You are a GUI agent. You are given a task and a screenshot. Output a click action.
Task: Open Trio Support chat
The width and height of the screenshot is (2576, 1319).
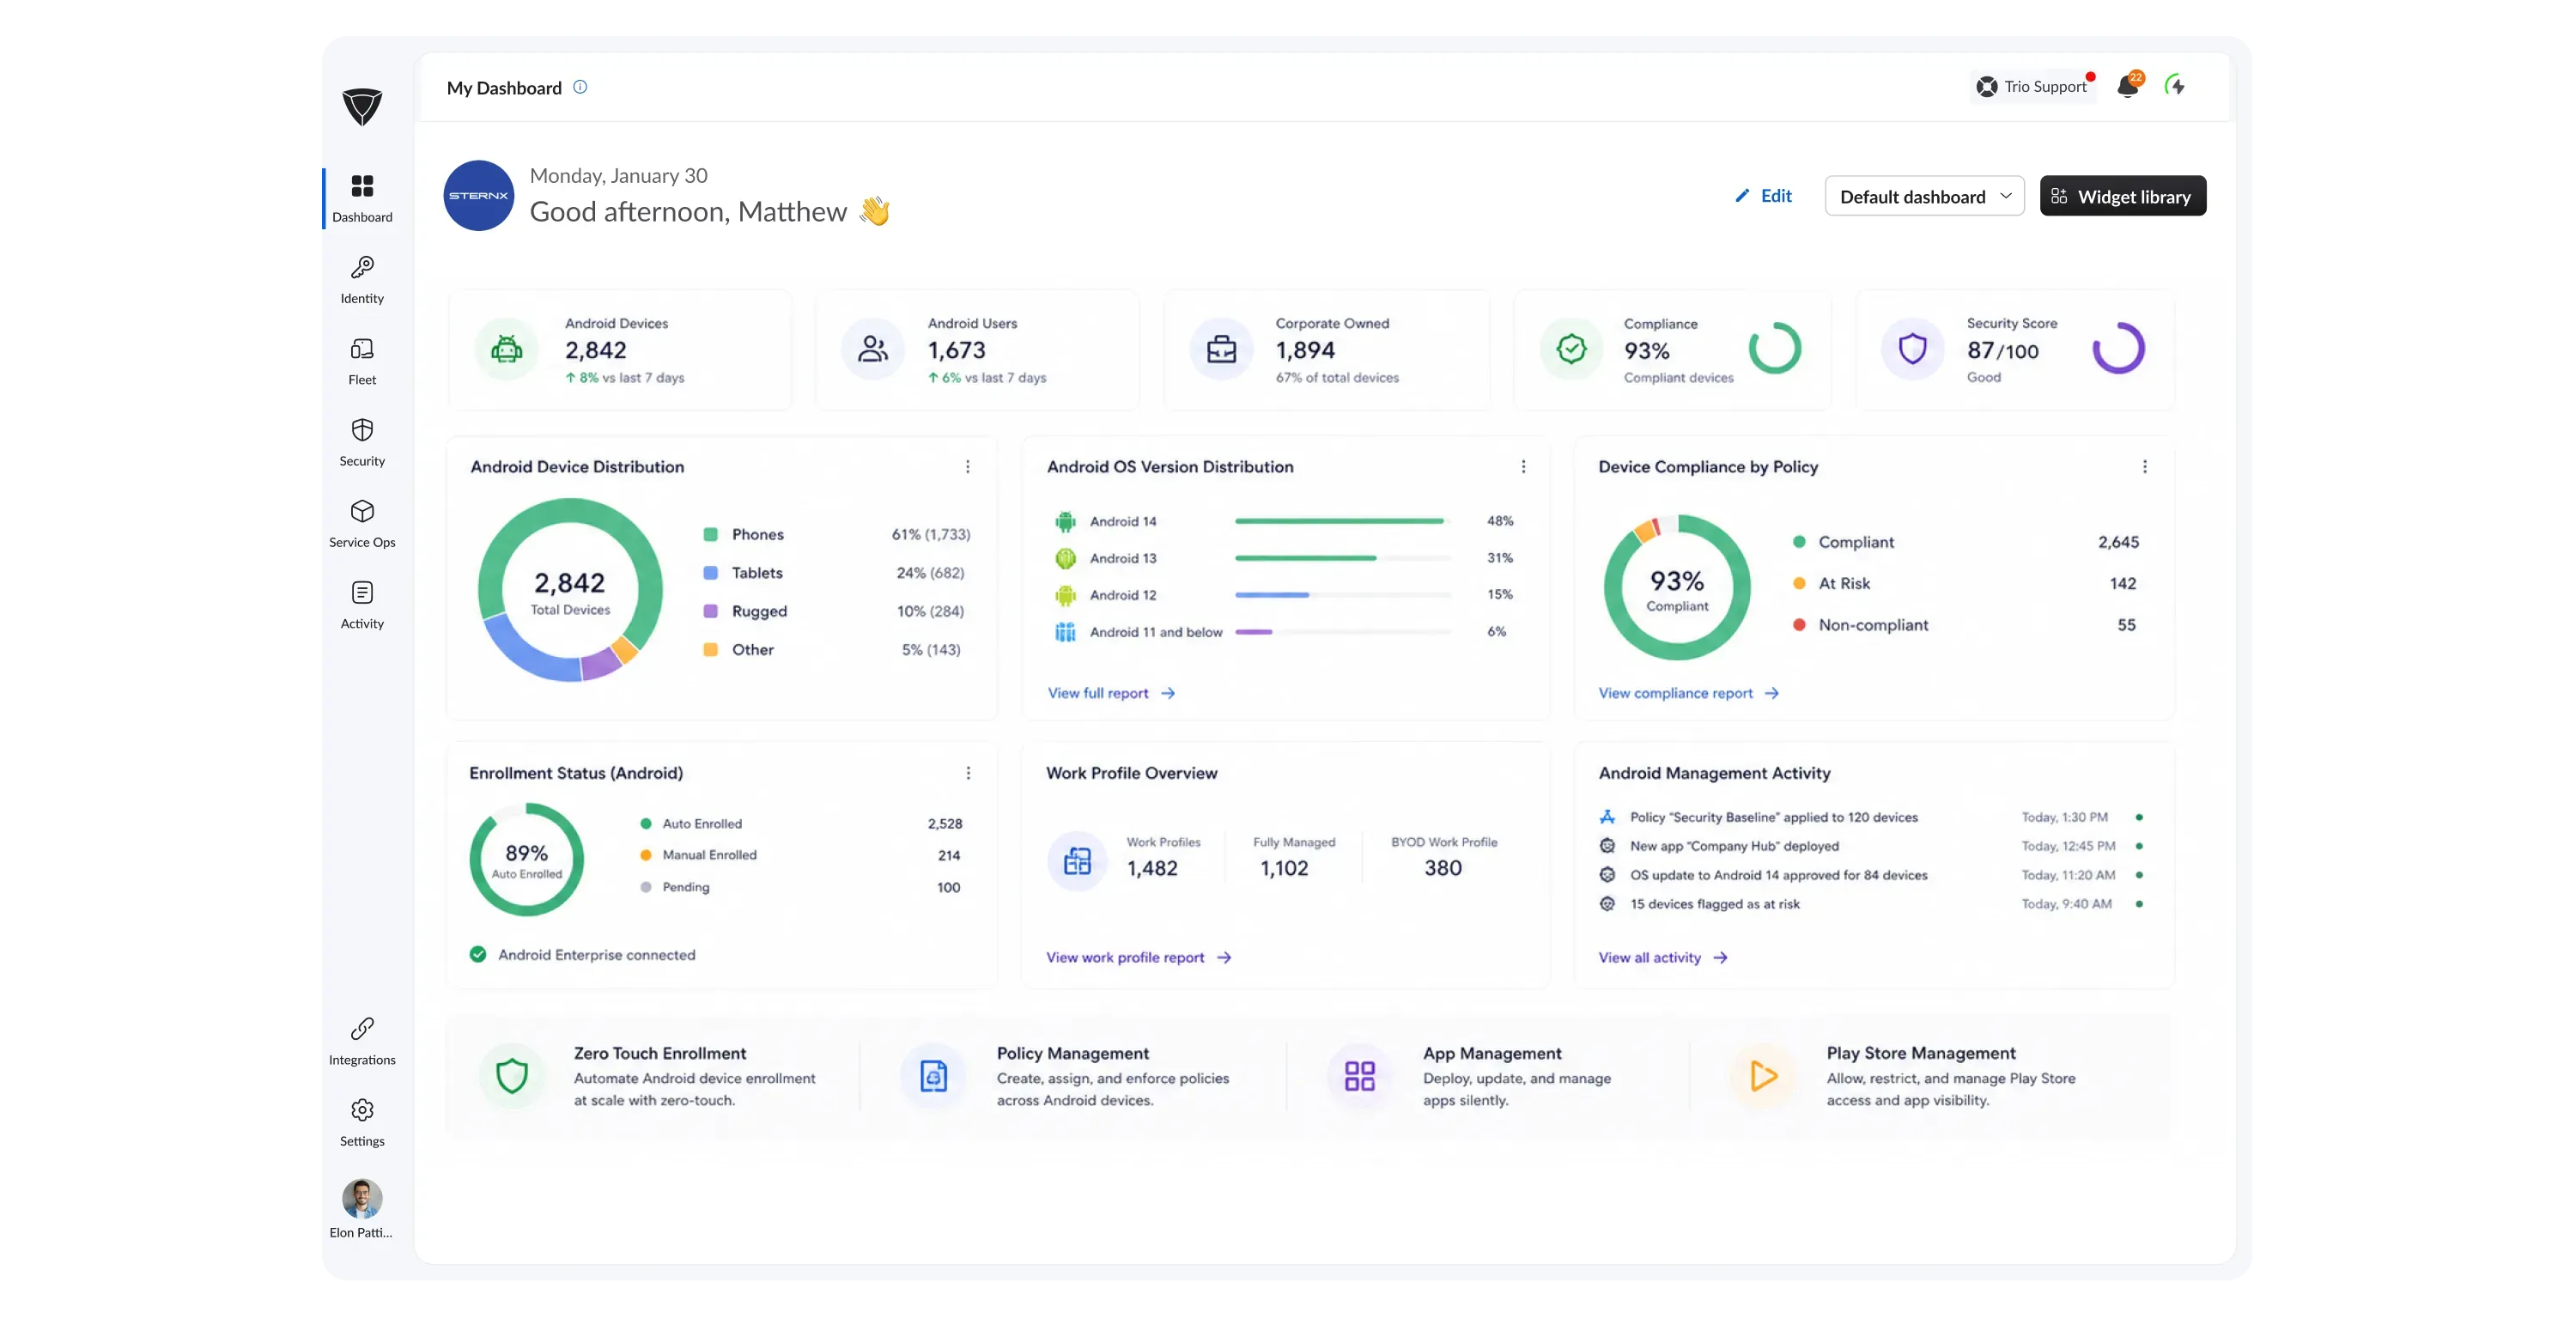(x=2033, y=86)
